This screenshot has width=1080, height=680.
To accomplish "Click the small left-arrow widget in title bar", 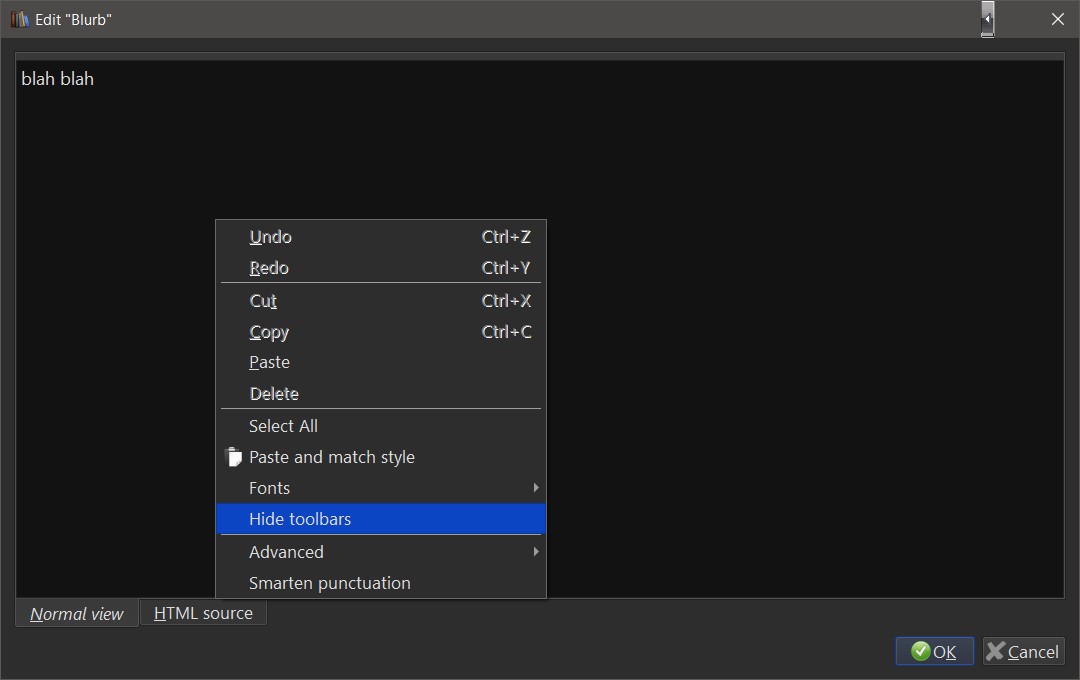I will click(x=987, y=19).
